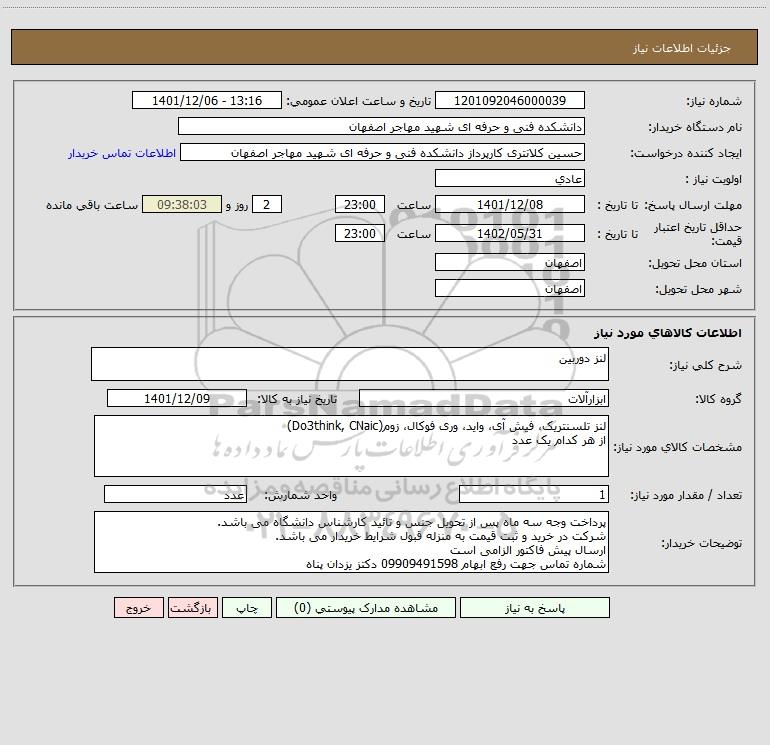
Task: Click the label شهر محل تحویل
Action: tap(698, 289)
